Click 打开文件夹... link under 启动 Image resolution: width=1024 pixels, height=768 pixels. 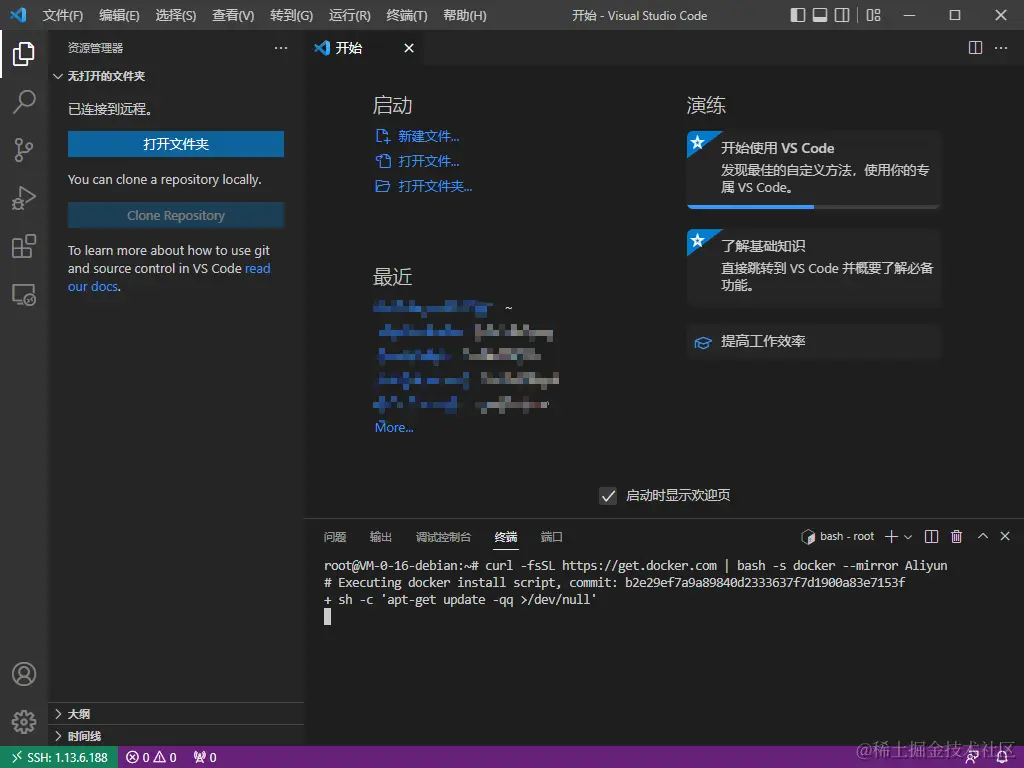coord(423,186)
